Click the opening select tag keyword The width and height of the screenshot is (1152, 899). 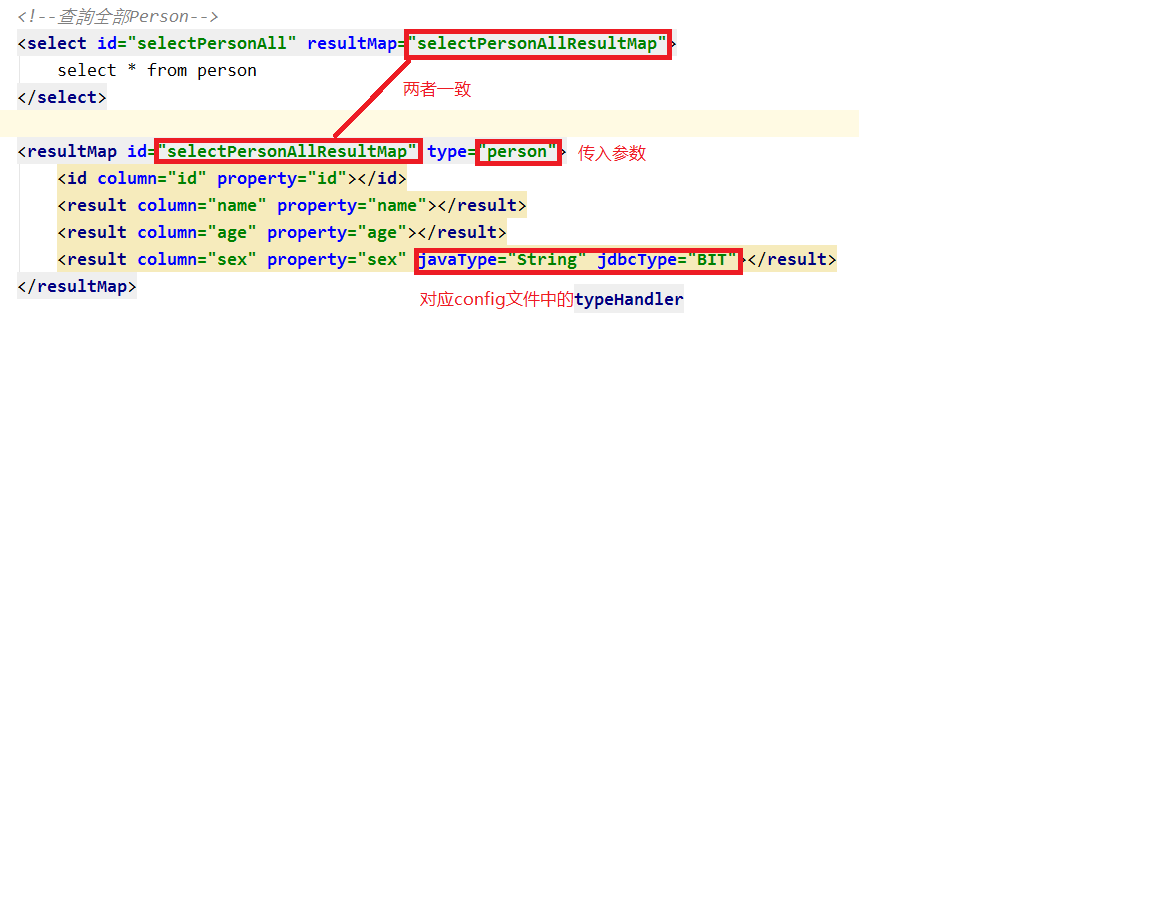57,43
